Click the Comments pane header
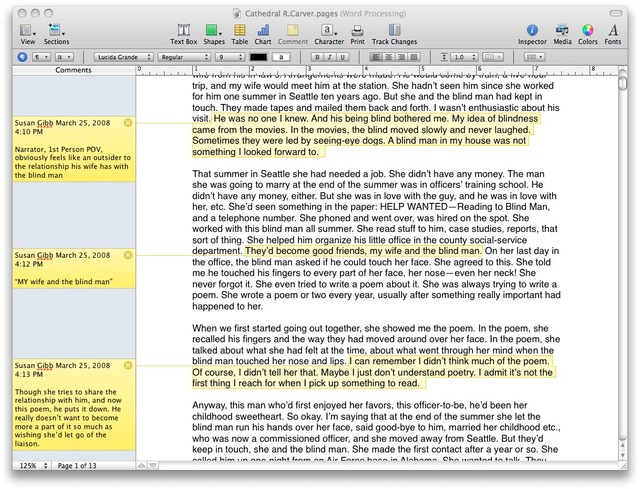640x489 pixels. click(x=73, y=70)
